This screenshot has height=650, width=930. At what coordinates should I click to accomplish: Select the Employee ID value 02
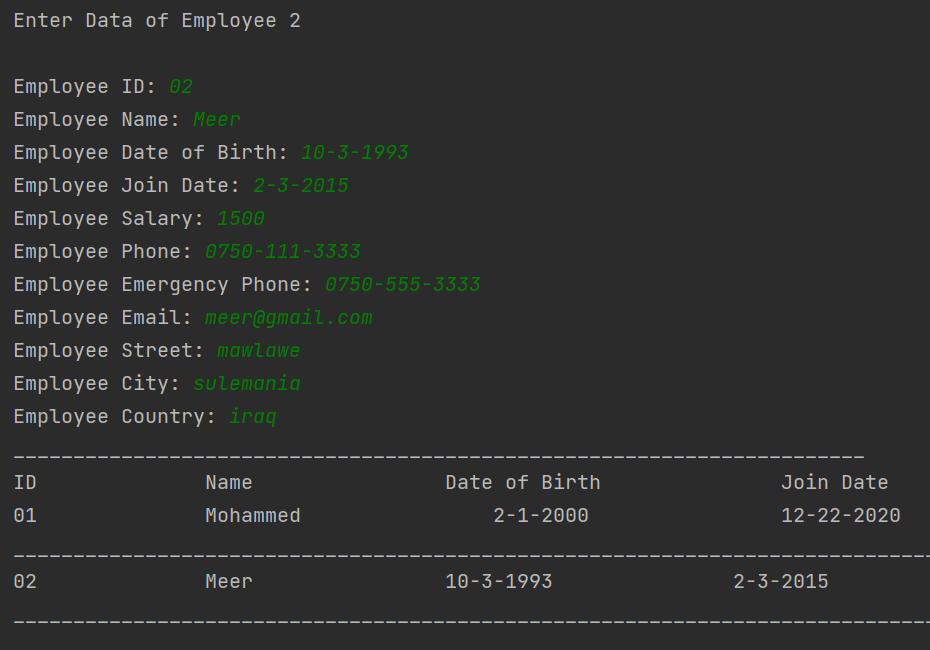(x=181, y=87)
